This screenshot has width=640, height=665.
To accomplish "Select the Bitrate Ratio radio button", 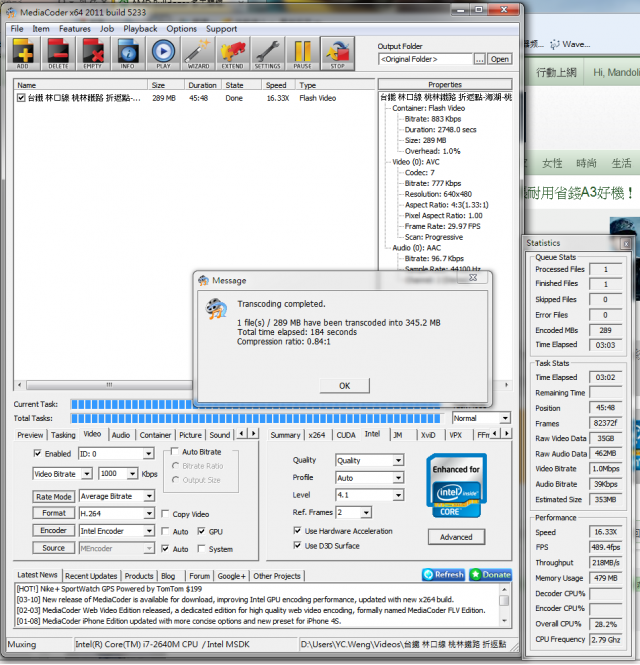I will coord(175,466).
